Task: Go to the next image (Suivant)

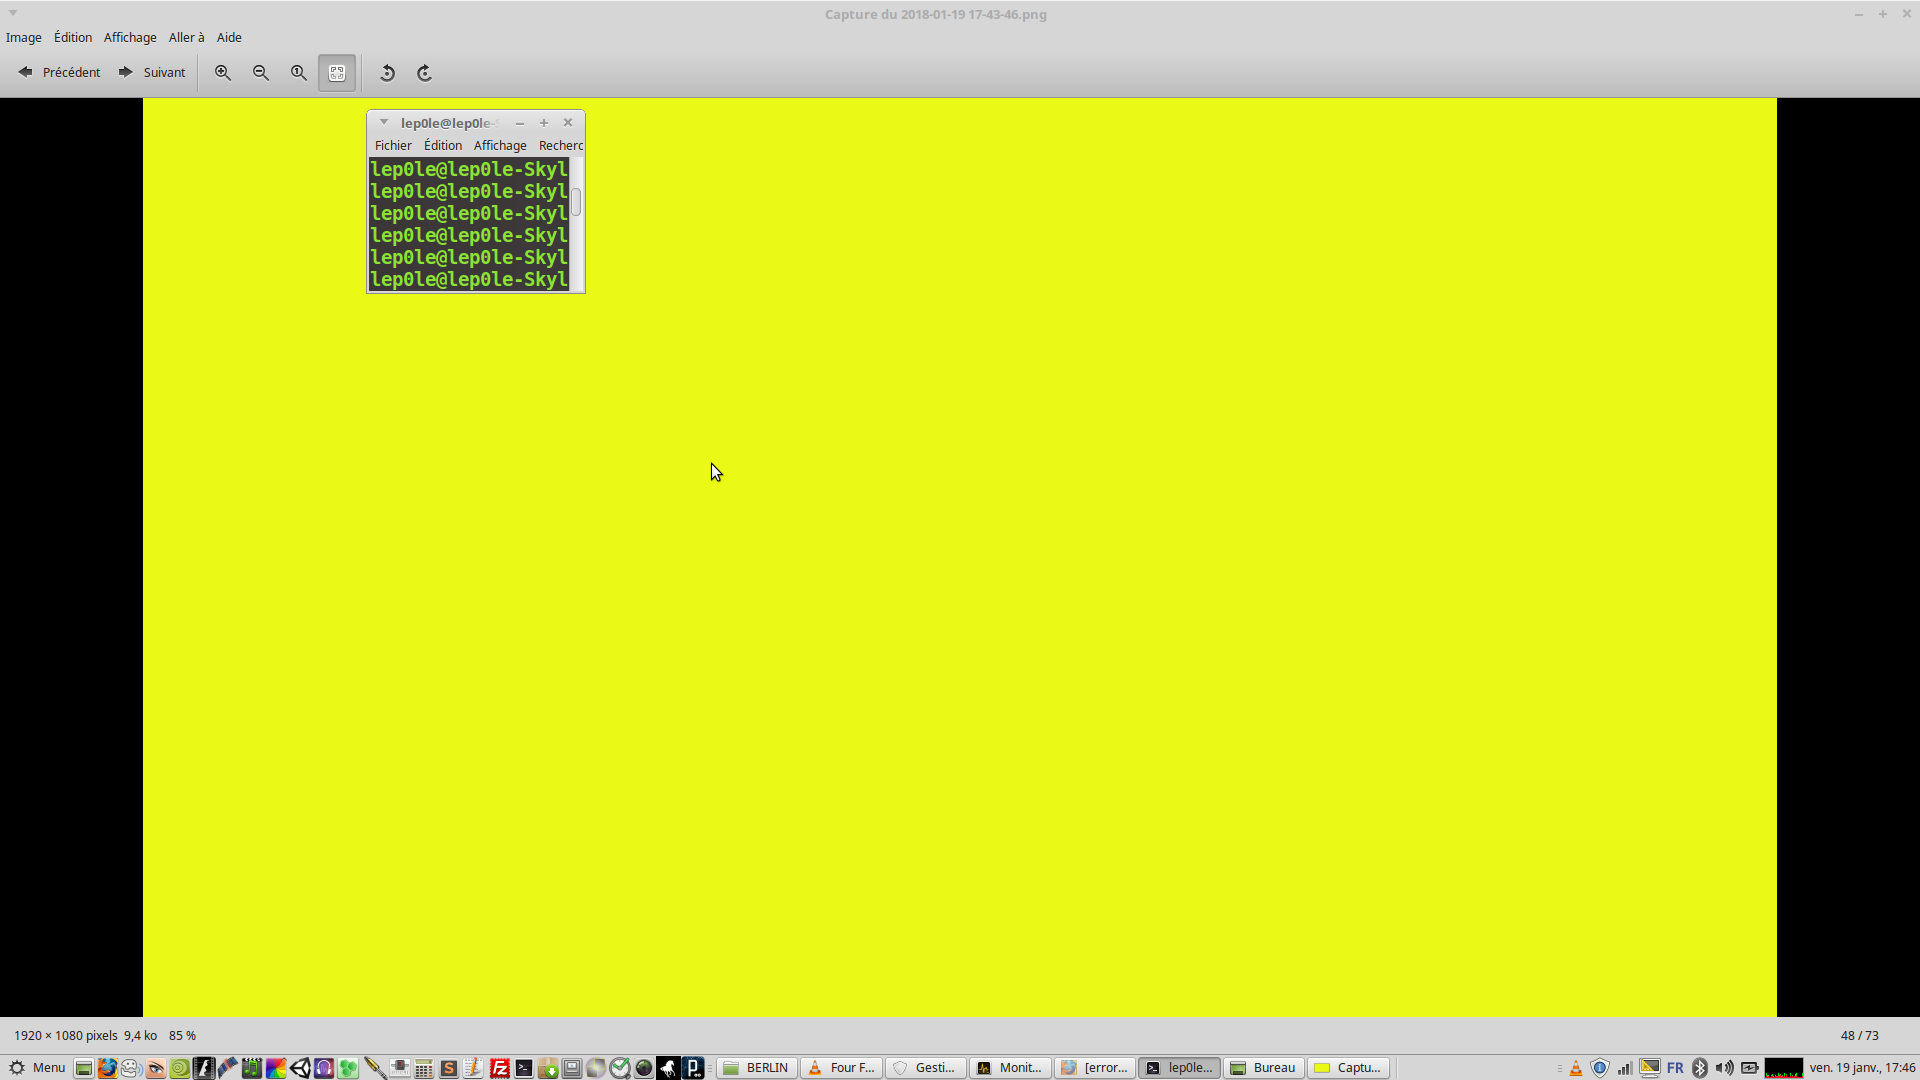Action: tap(152, 72)
